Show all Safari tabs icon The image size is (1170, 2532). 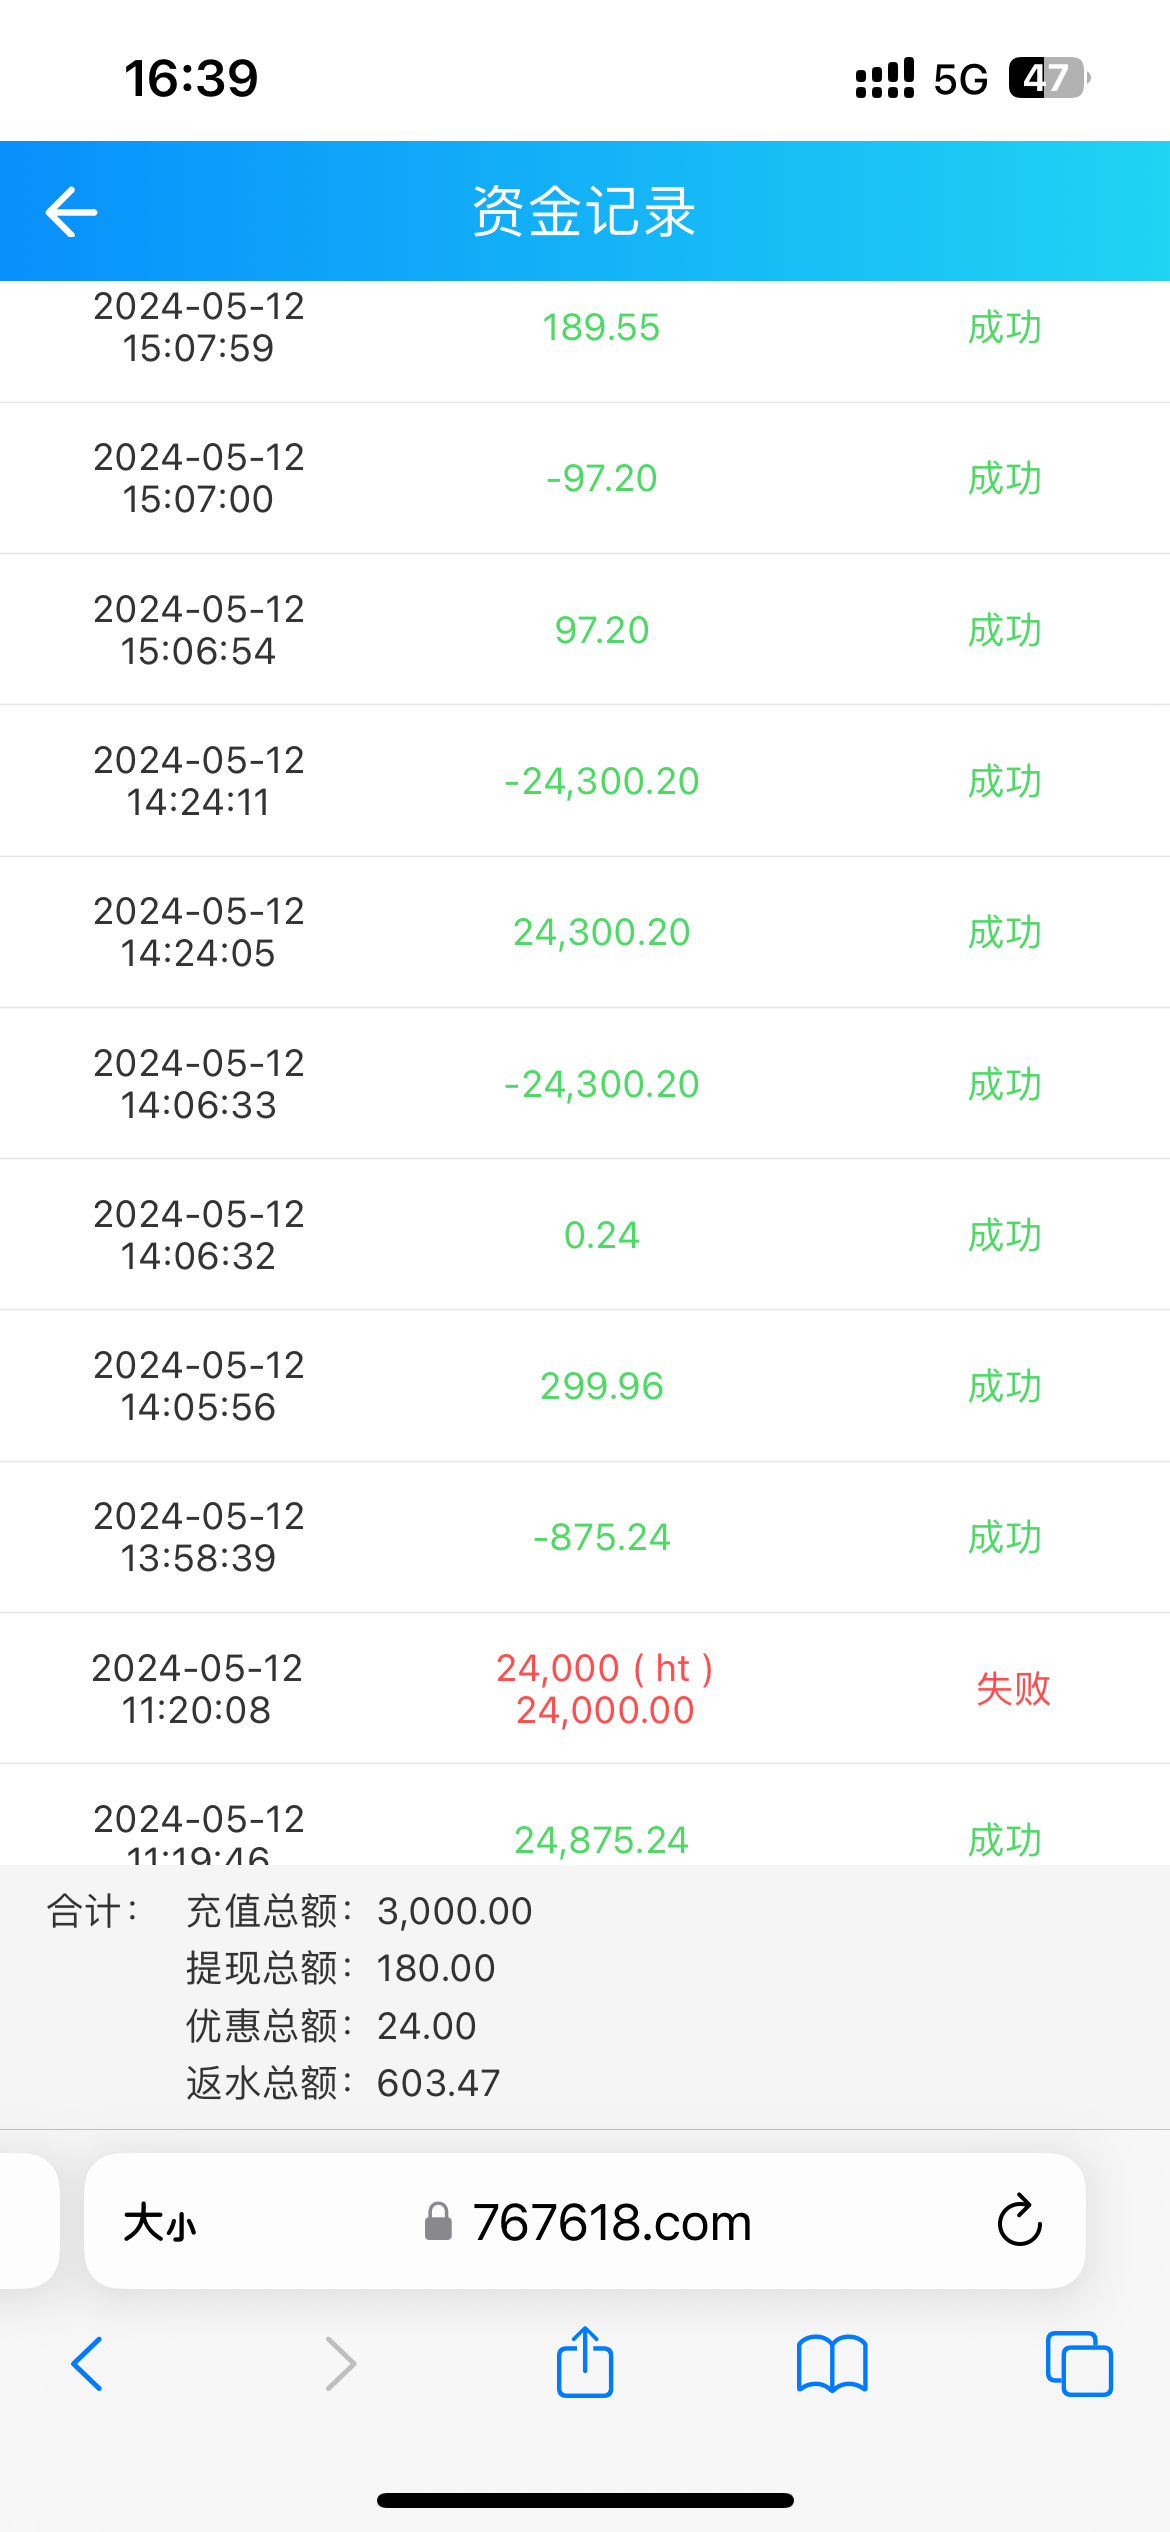[x=1078, y=2364]
